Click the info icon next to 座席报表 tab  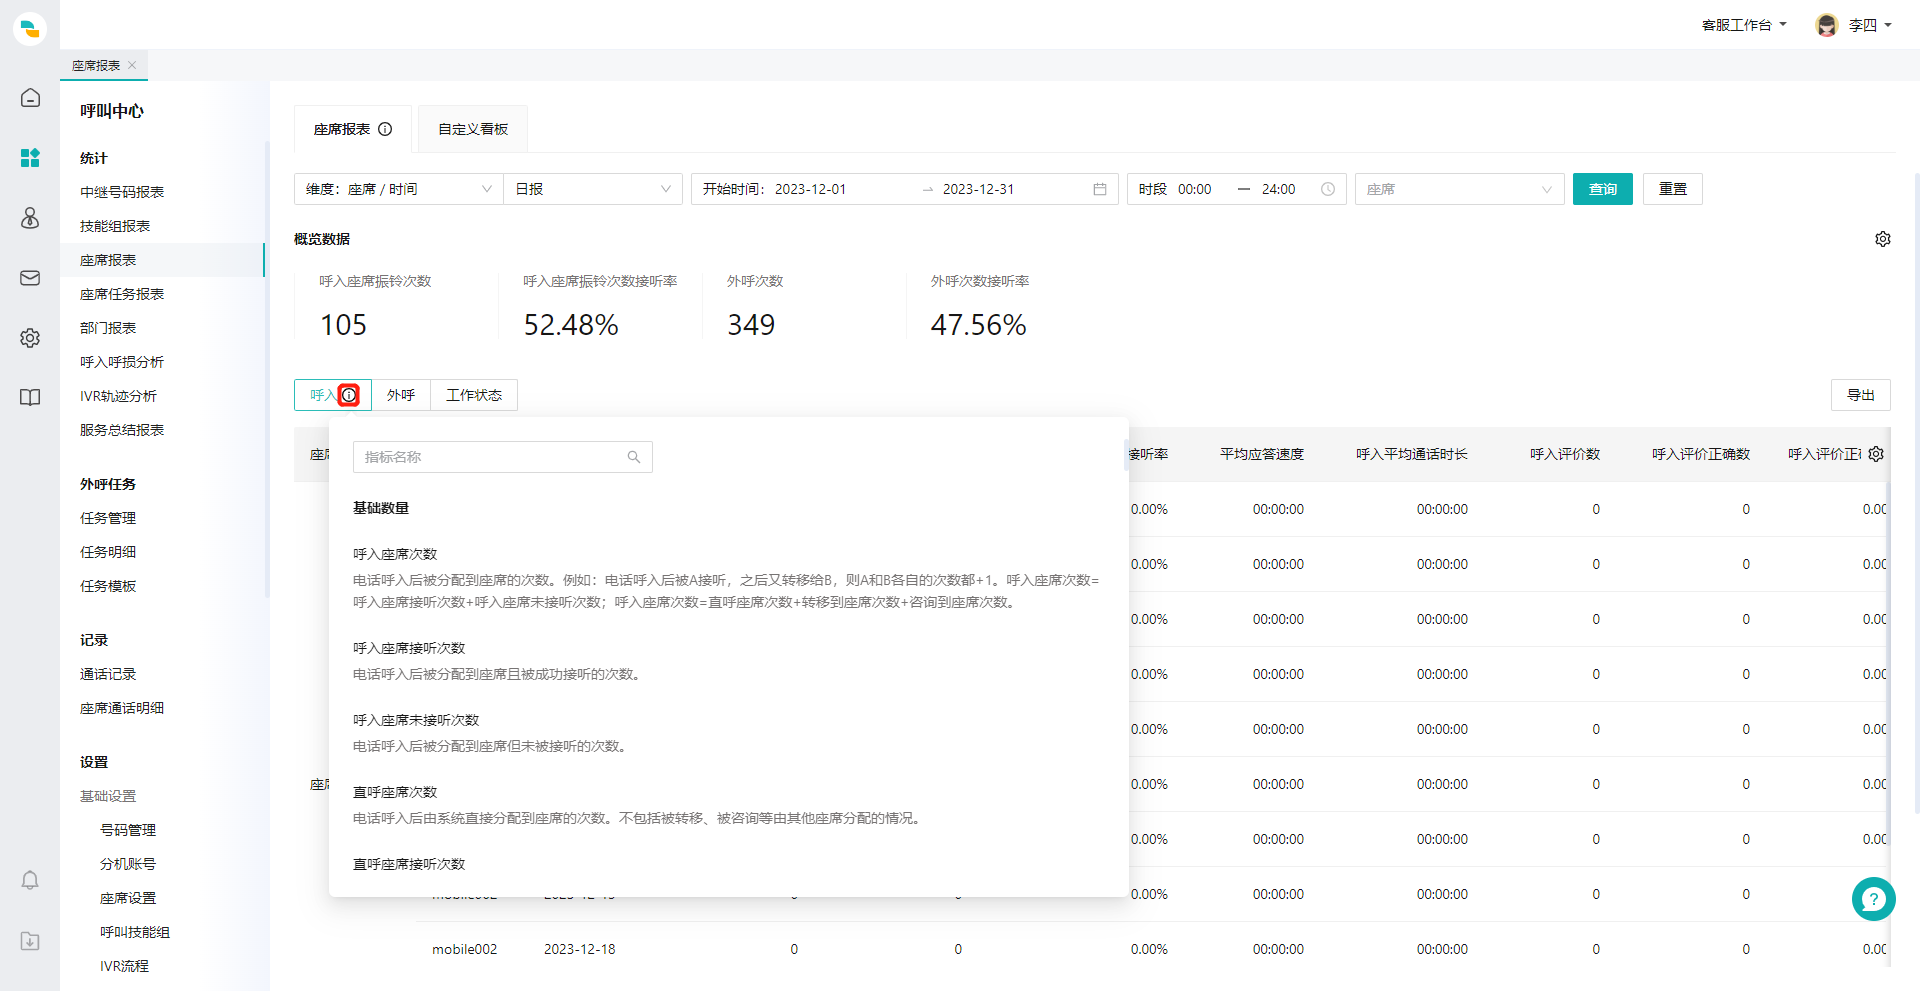coord(385,129)
